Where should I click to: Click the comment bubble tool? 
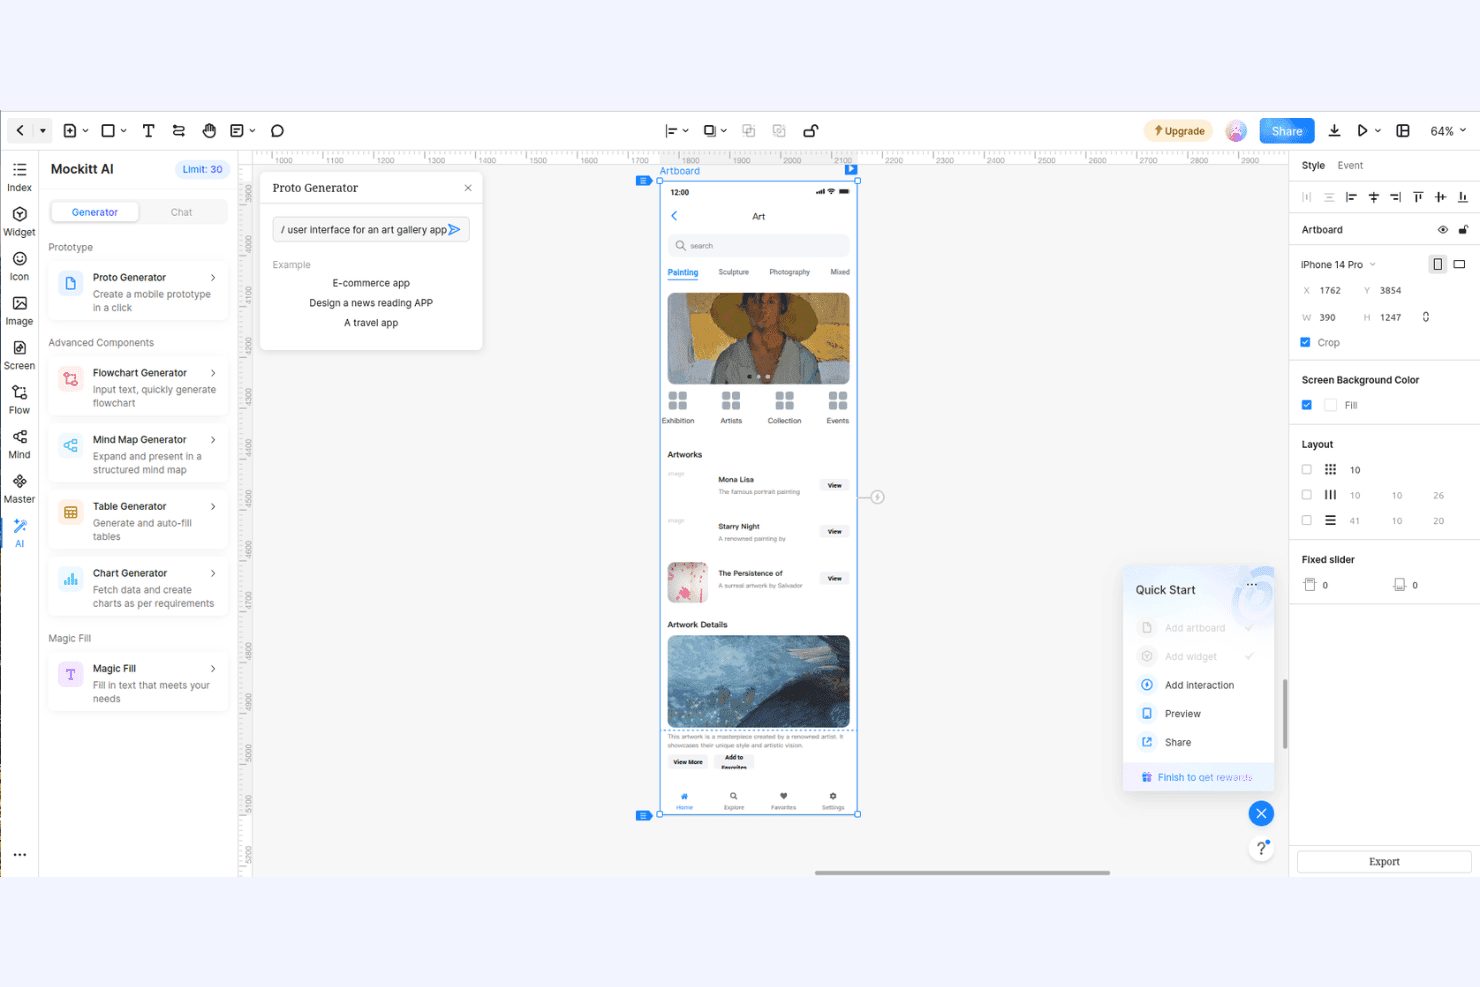tap(277, 131)
